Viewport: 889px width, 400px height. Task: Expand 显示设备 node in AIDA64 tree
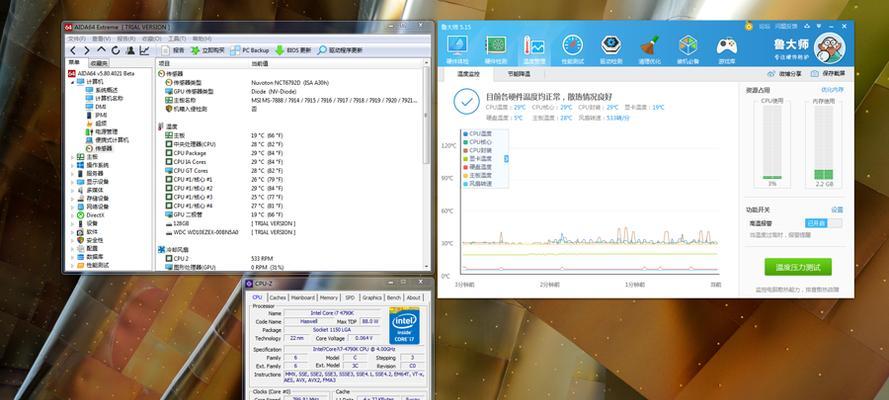pos(73,182)
